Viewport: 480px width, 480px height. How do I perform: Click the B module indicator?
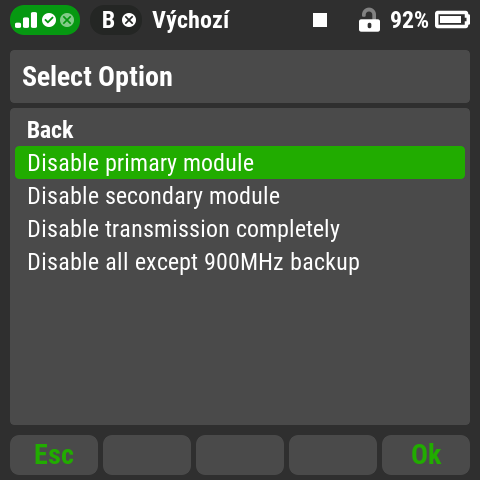tap(108, 20)
